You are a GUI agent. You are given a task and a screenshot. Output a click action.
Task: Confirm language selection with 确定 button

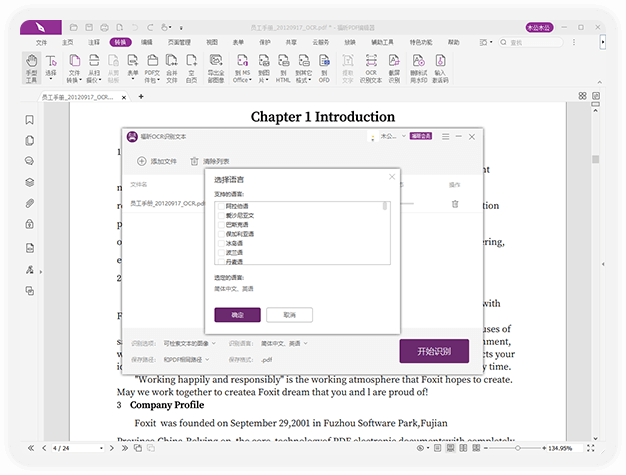pyautogui.click(x=238, y=315)
